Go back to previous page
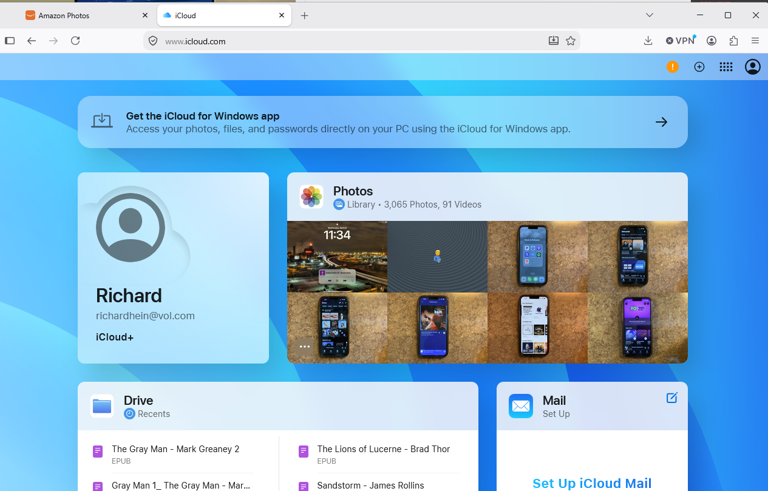 click(x=32, y=41)
